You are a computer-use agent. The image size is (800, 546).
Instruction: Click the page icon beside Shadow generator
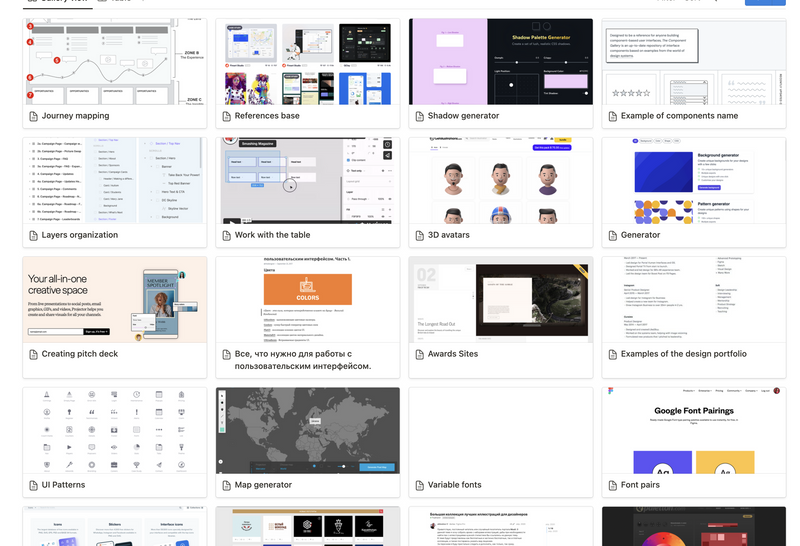tap(419, 116)
